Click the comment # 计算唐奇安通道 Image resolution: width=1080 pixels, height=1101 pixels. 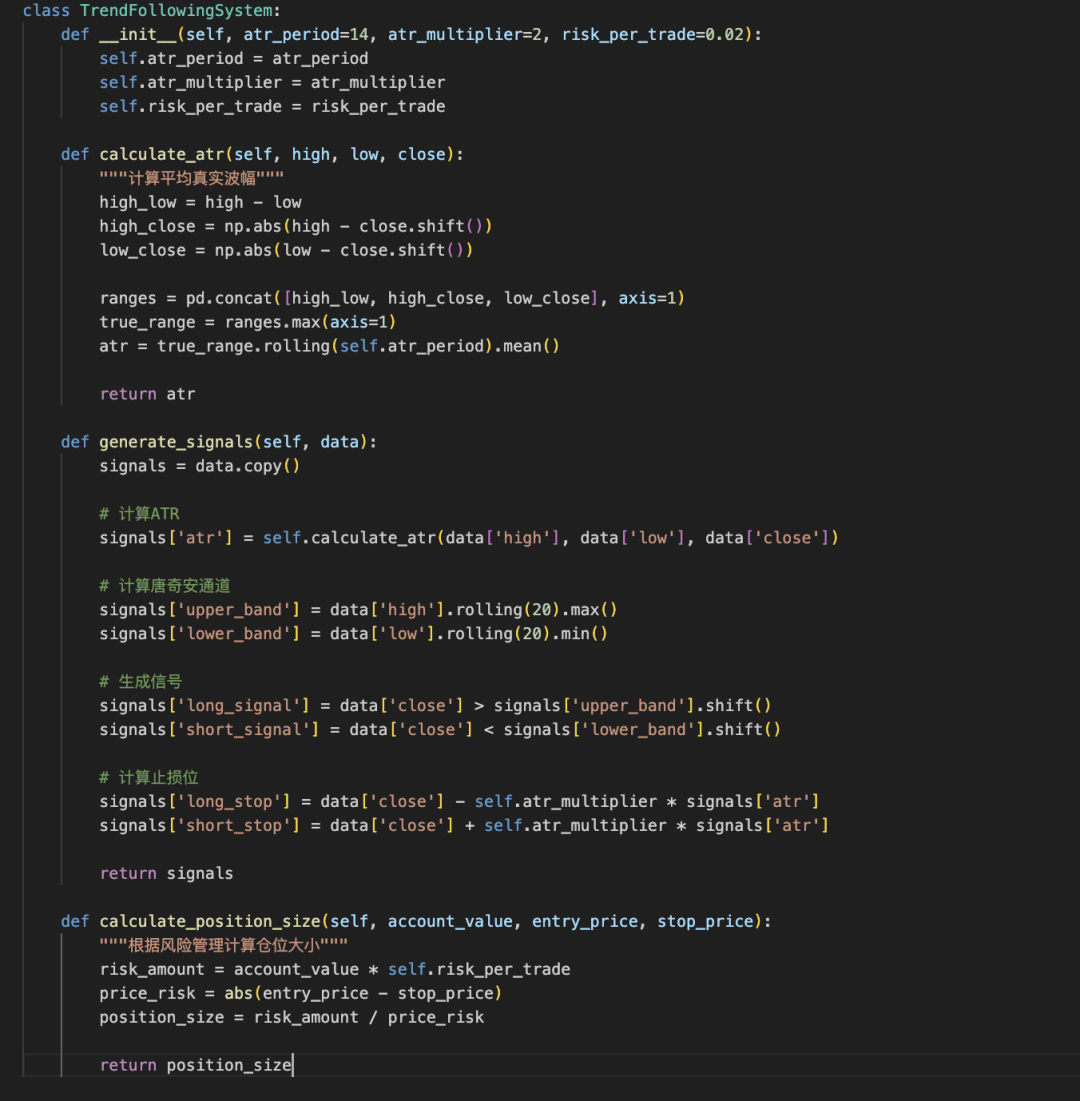(165, 586)
